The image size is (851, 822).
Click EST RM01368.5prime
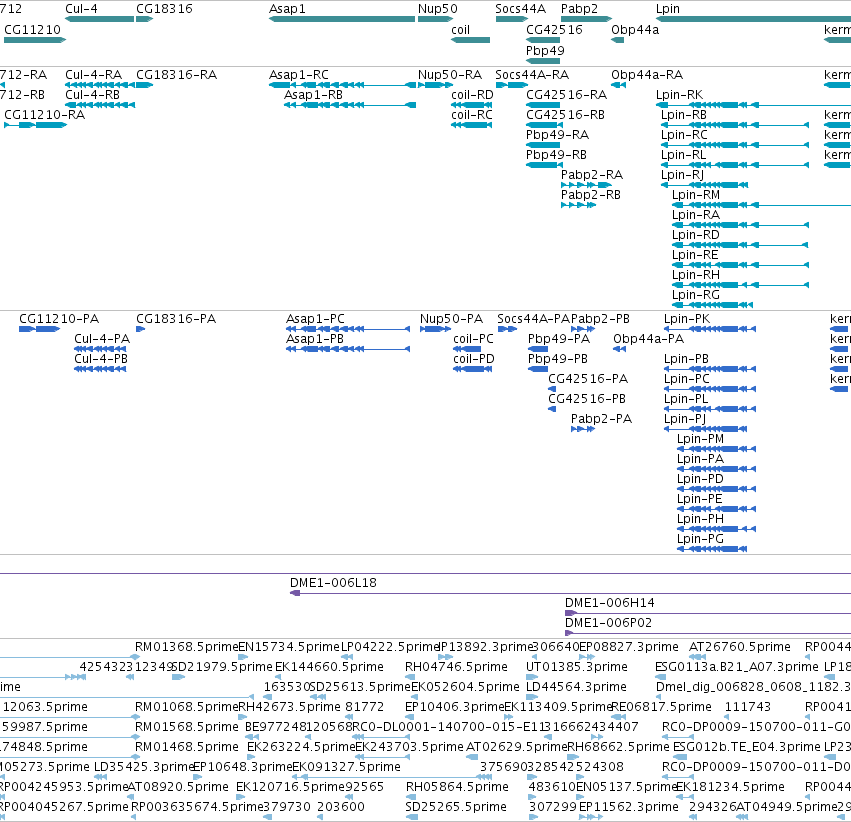coord(187,647)
